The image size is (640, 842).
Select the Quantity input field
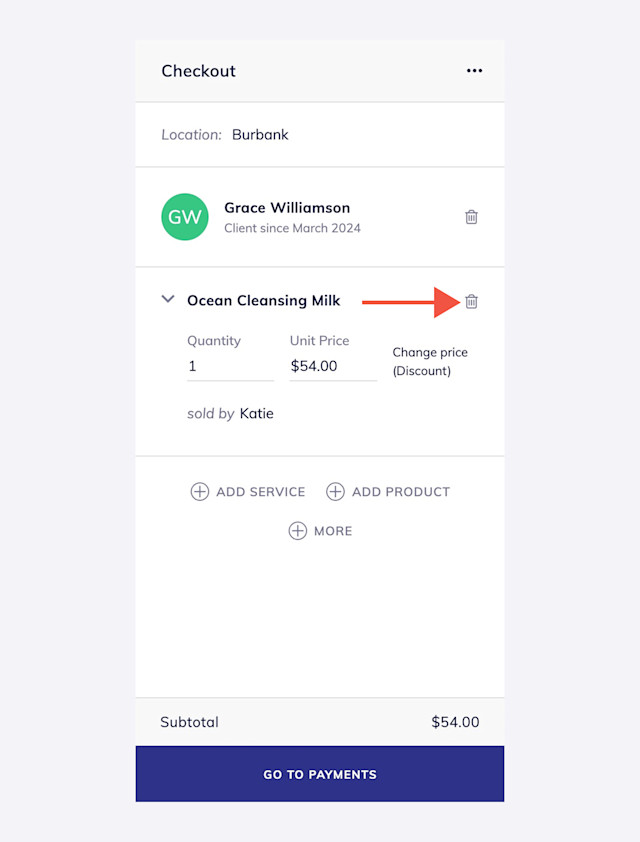point(230,366)
